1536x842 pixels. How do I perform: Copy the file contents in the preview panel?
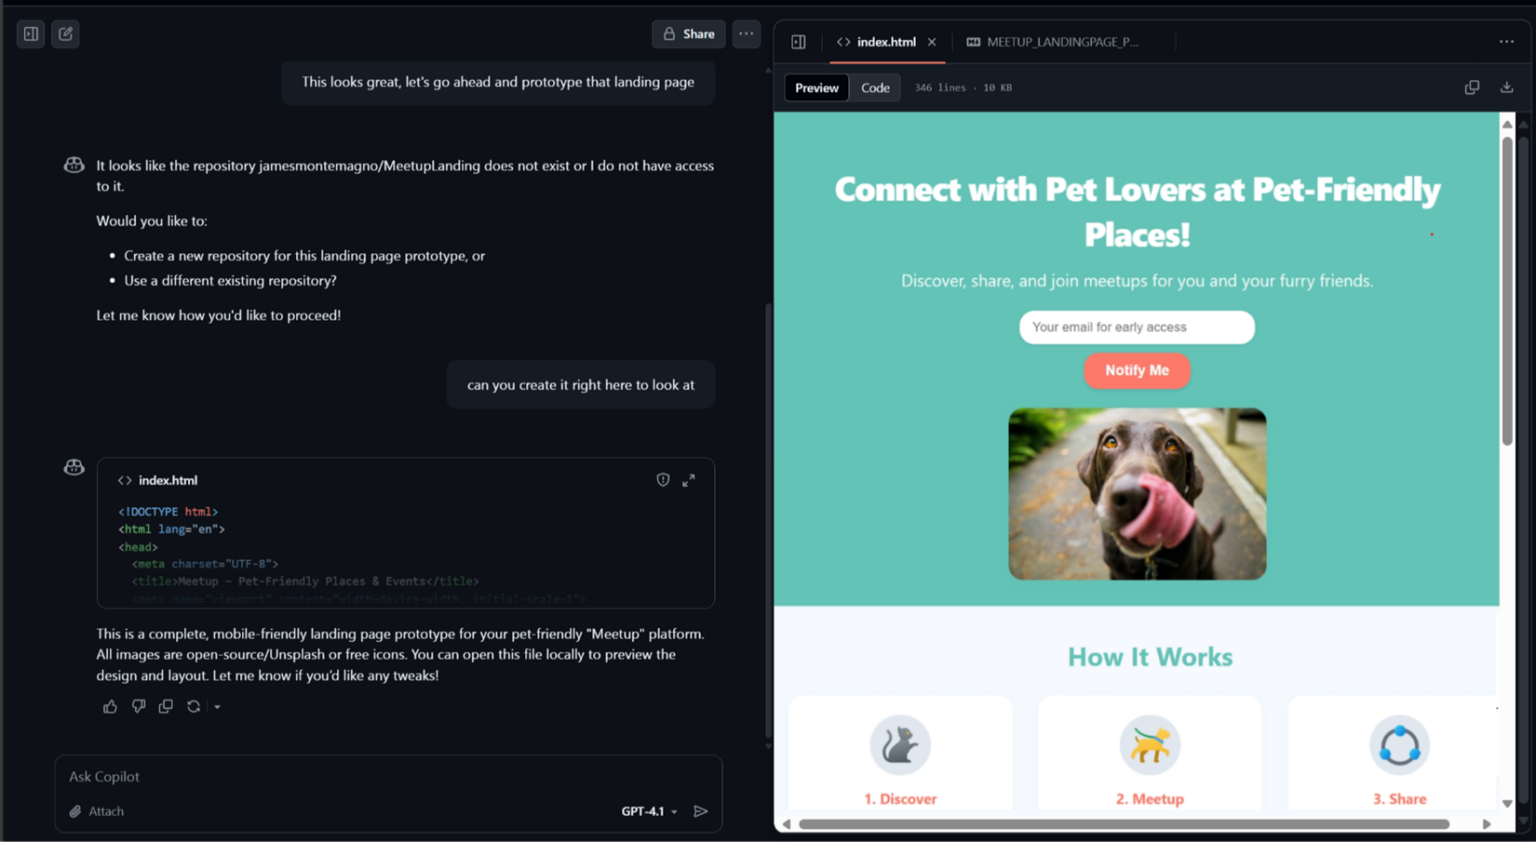pyautogui.click(x=1472, y=88)
